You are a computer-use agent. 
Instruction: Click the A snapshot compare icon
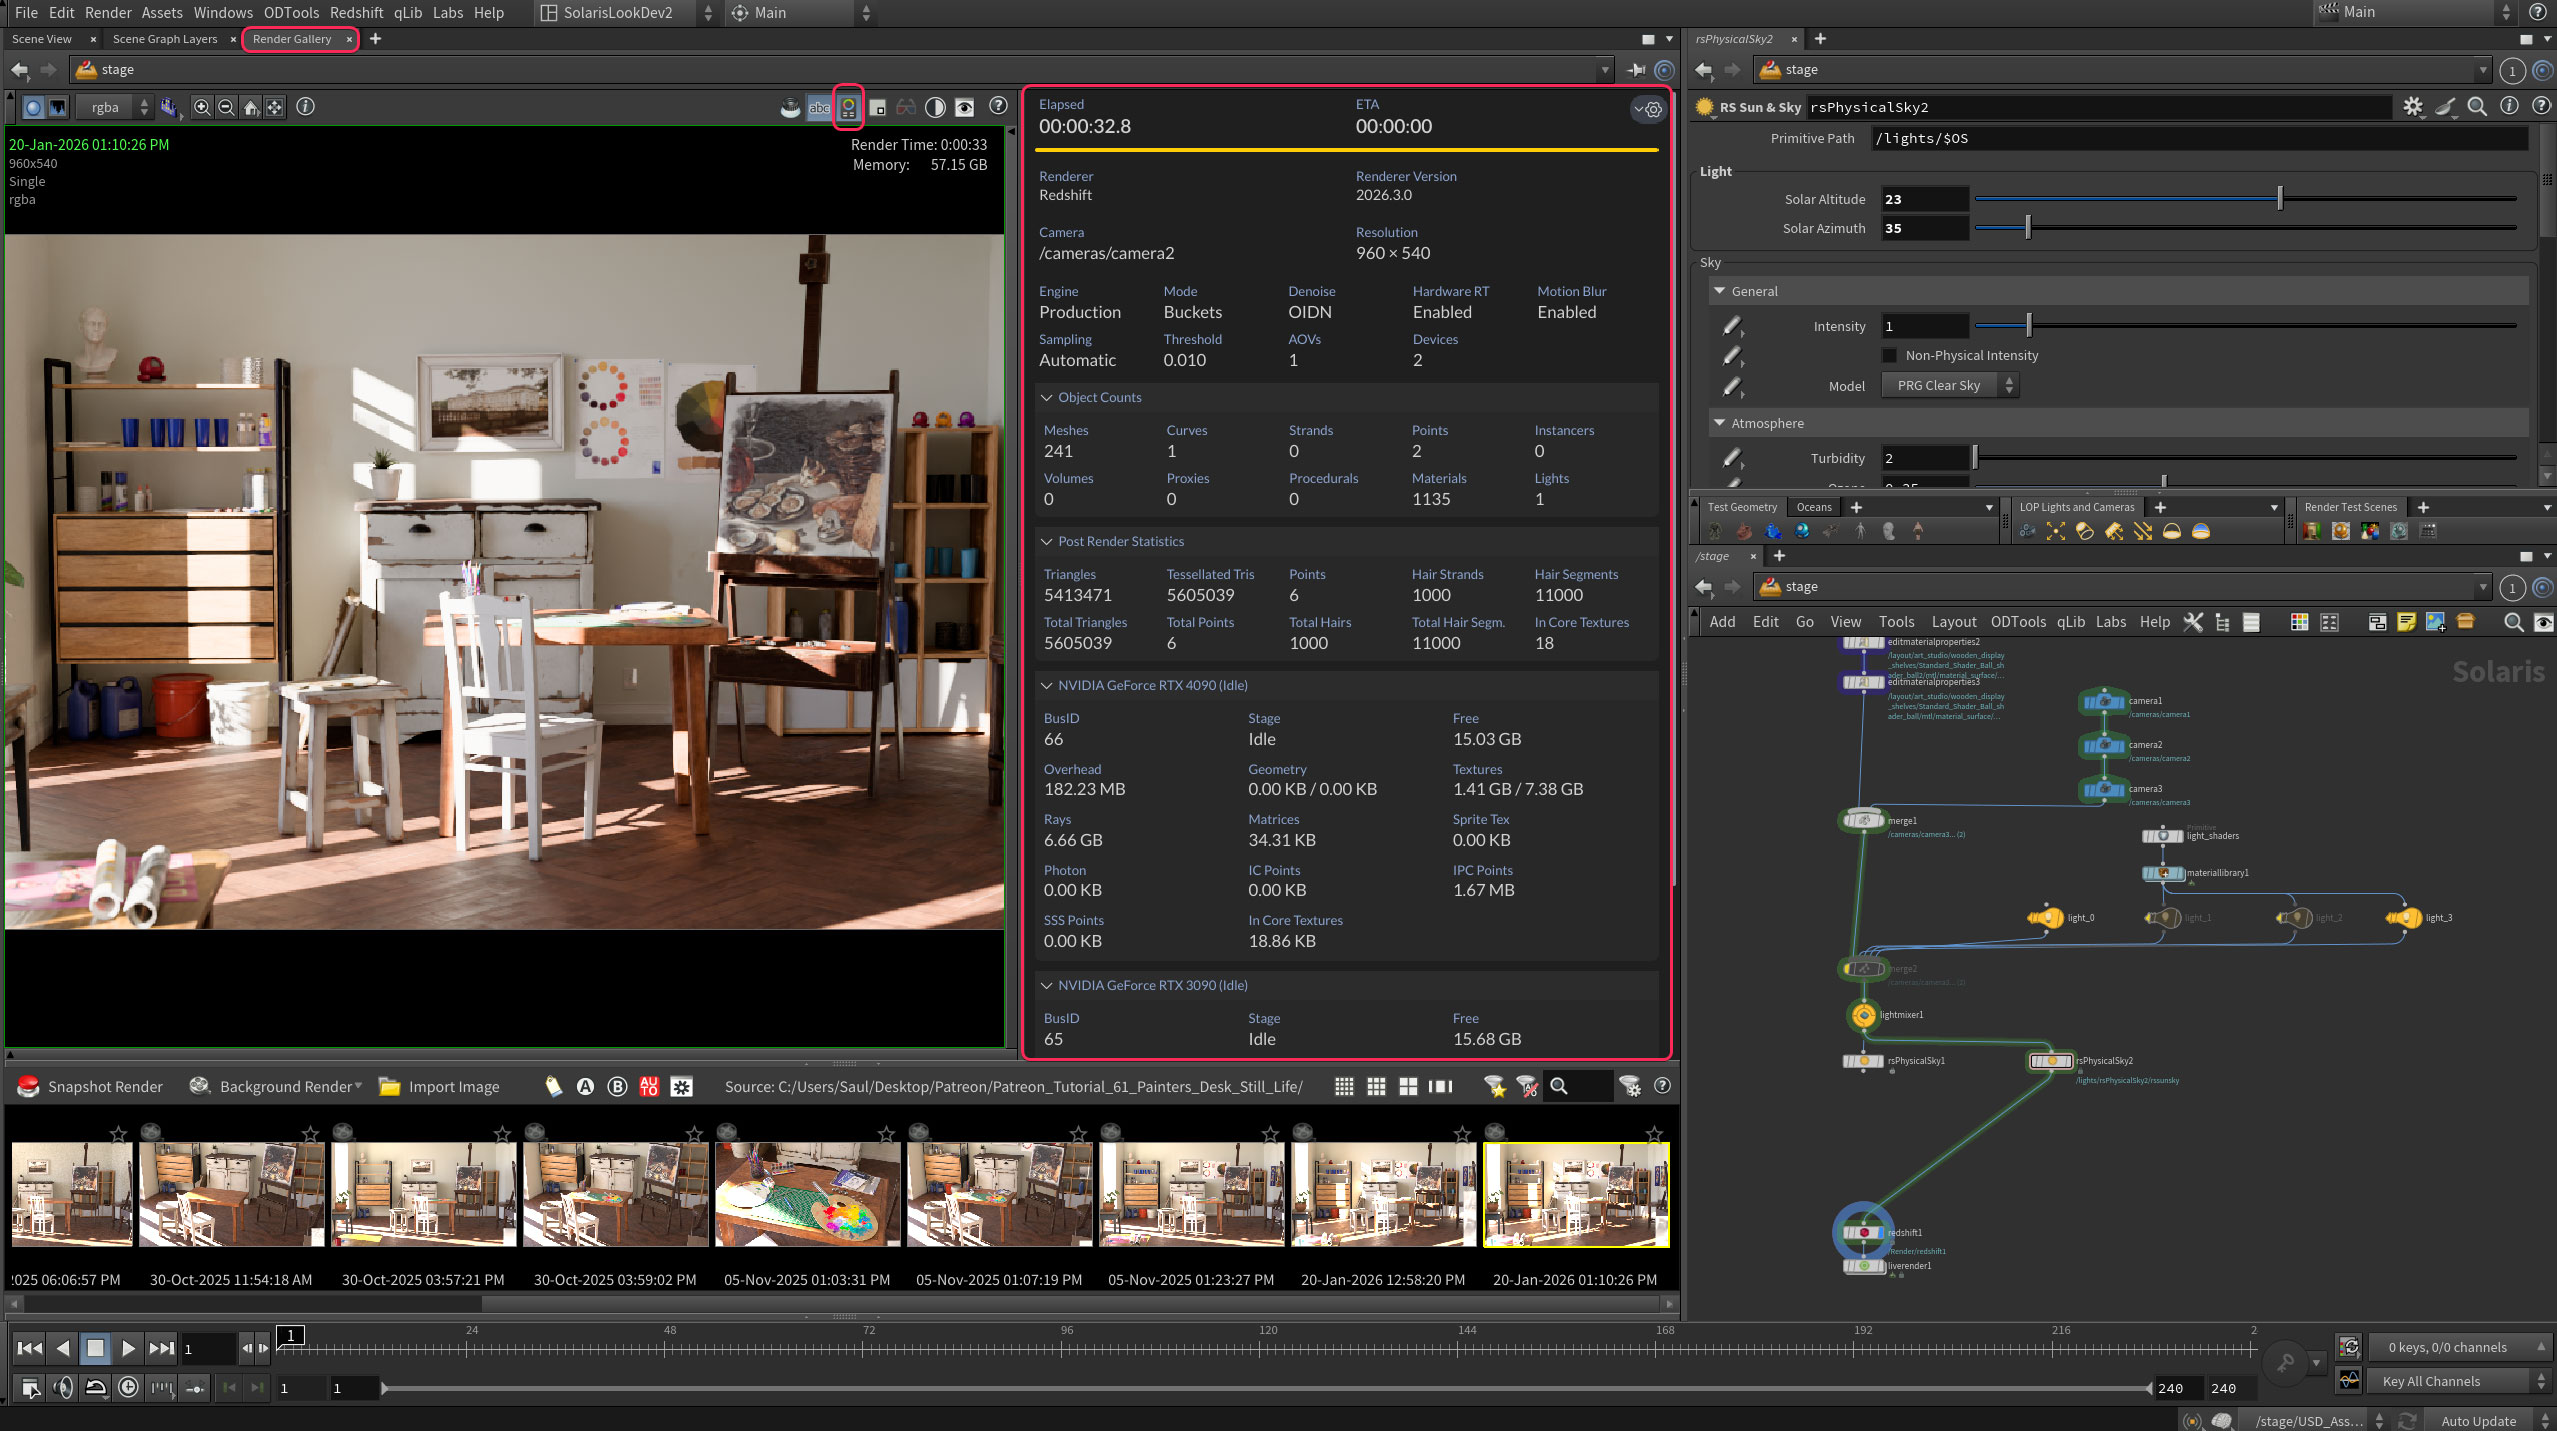click(586, 1087)
